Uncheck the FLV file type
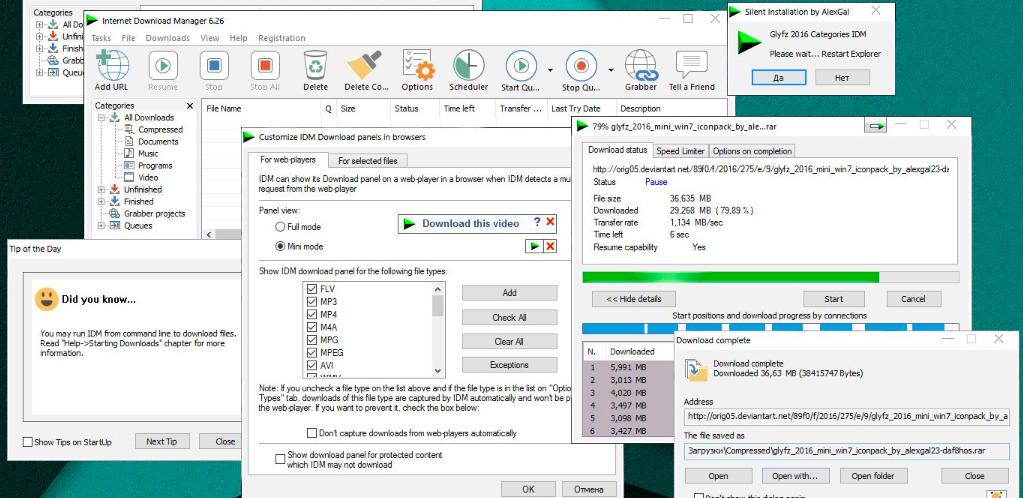 click(311, 288)
